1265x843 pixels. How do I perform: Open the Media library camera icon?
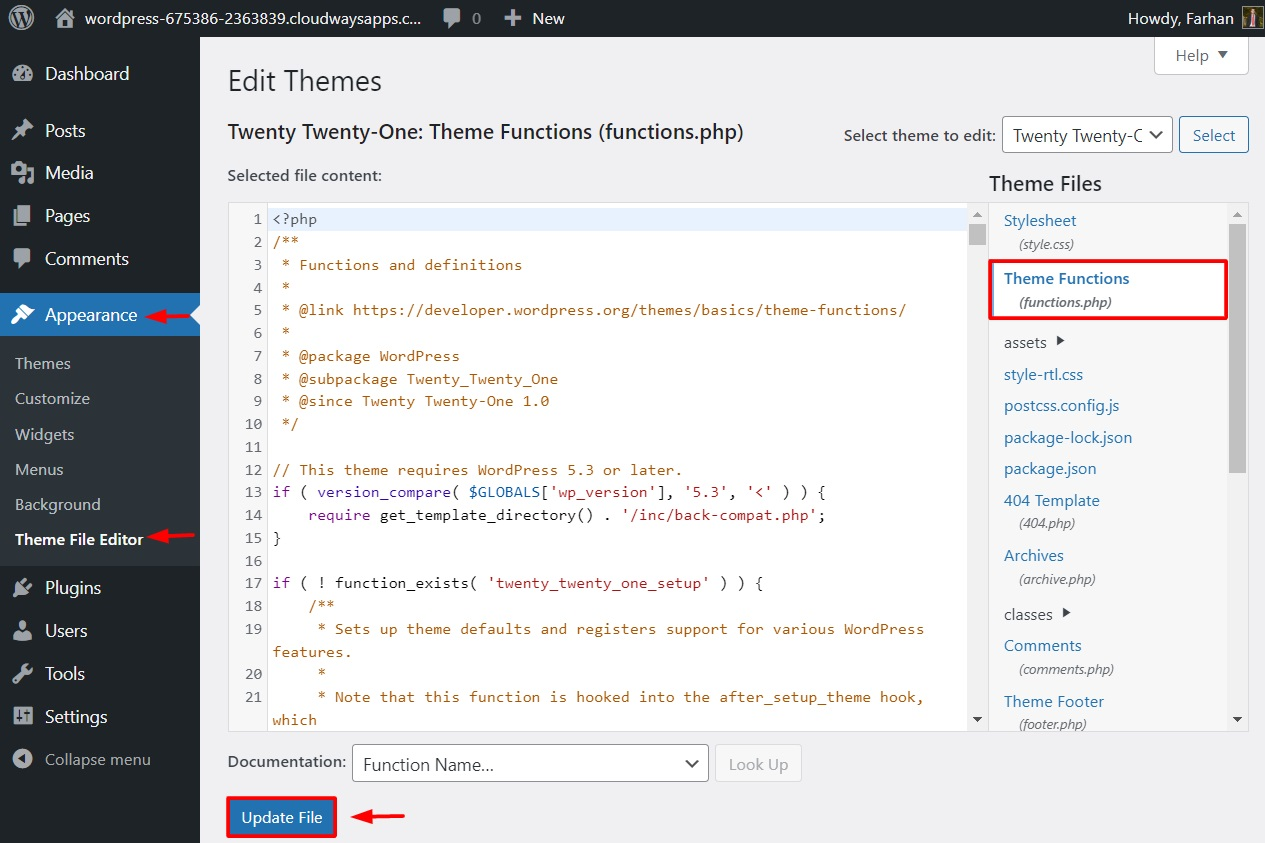pos(22,172)
